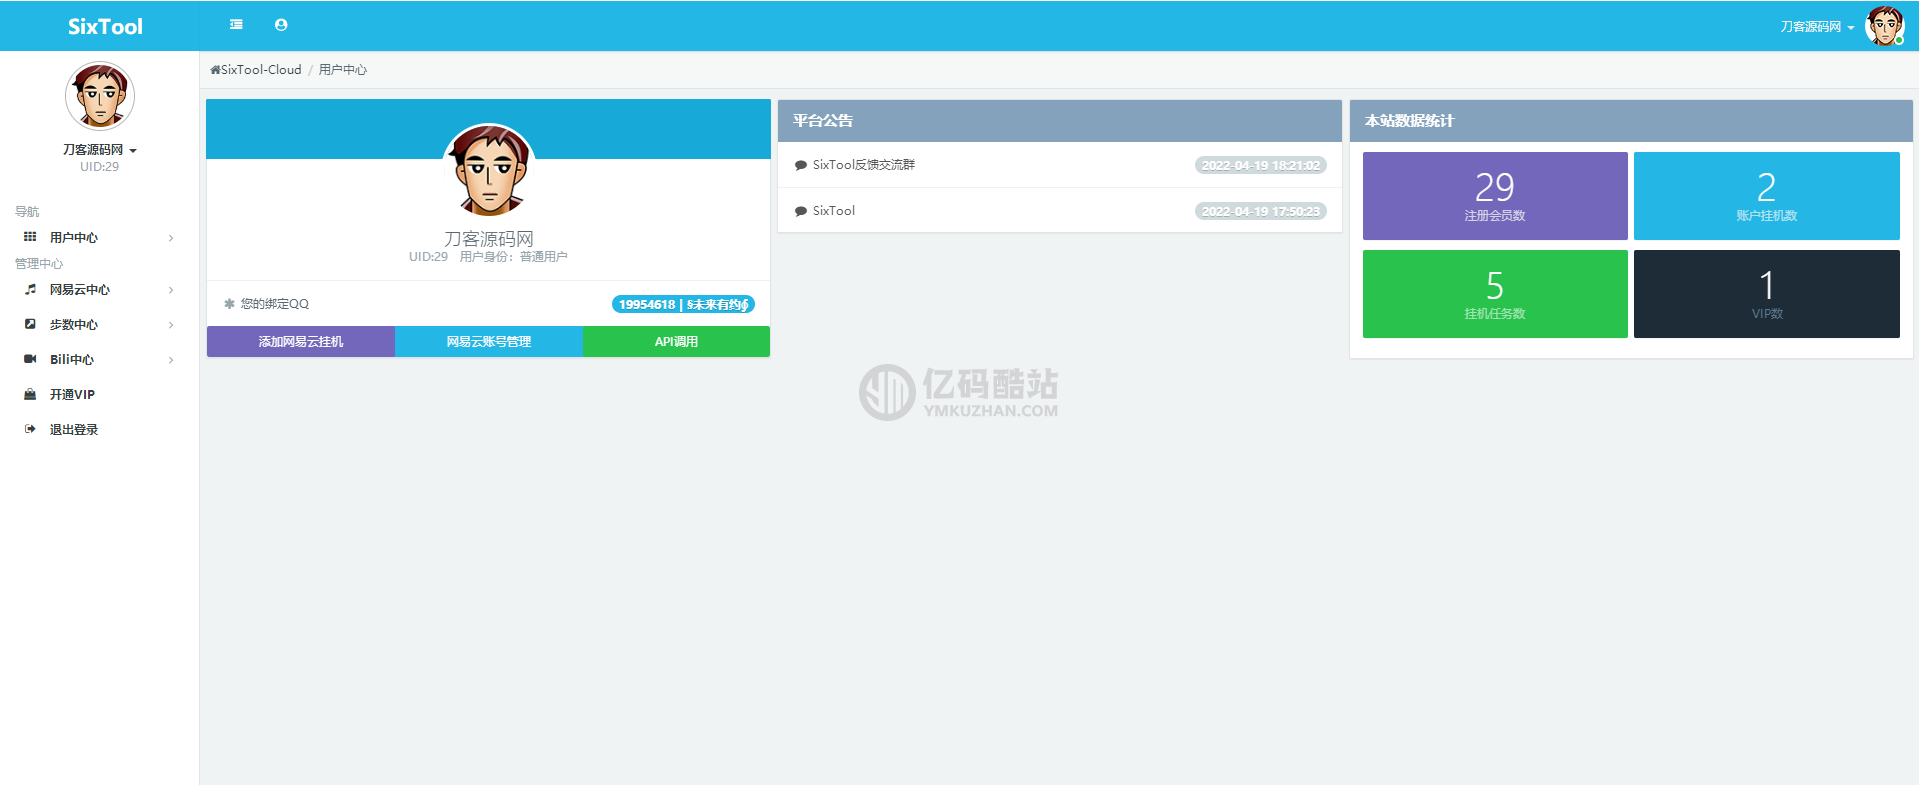
Task: Click 用户中心 breadcrumb text
Action: click(343, 70)
